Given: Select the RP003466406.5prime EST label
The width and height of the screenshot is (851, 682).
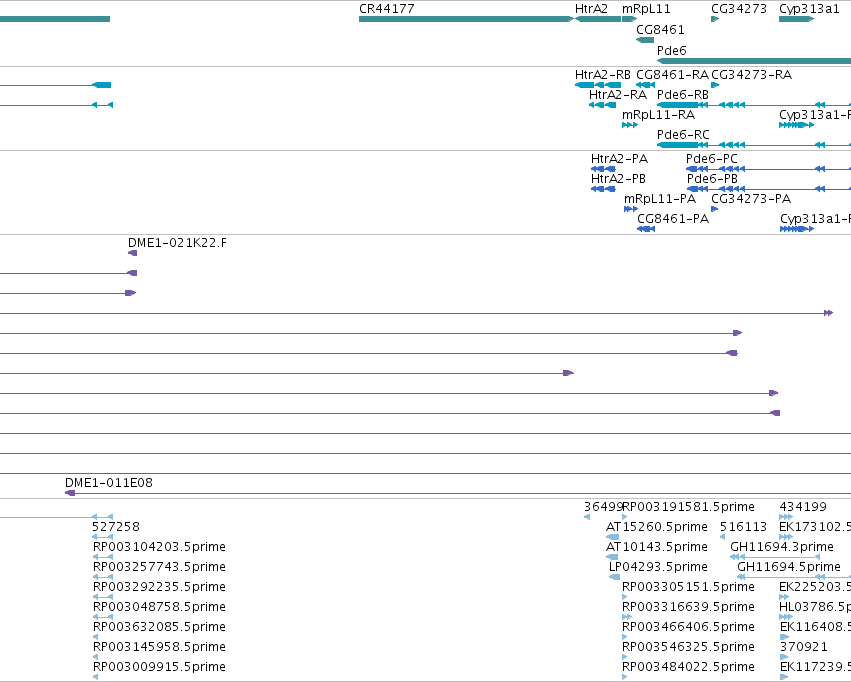Looking at the screenshot, I should point(688,627).
